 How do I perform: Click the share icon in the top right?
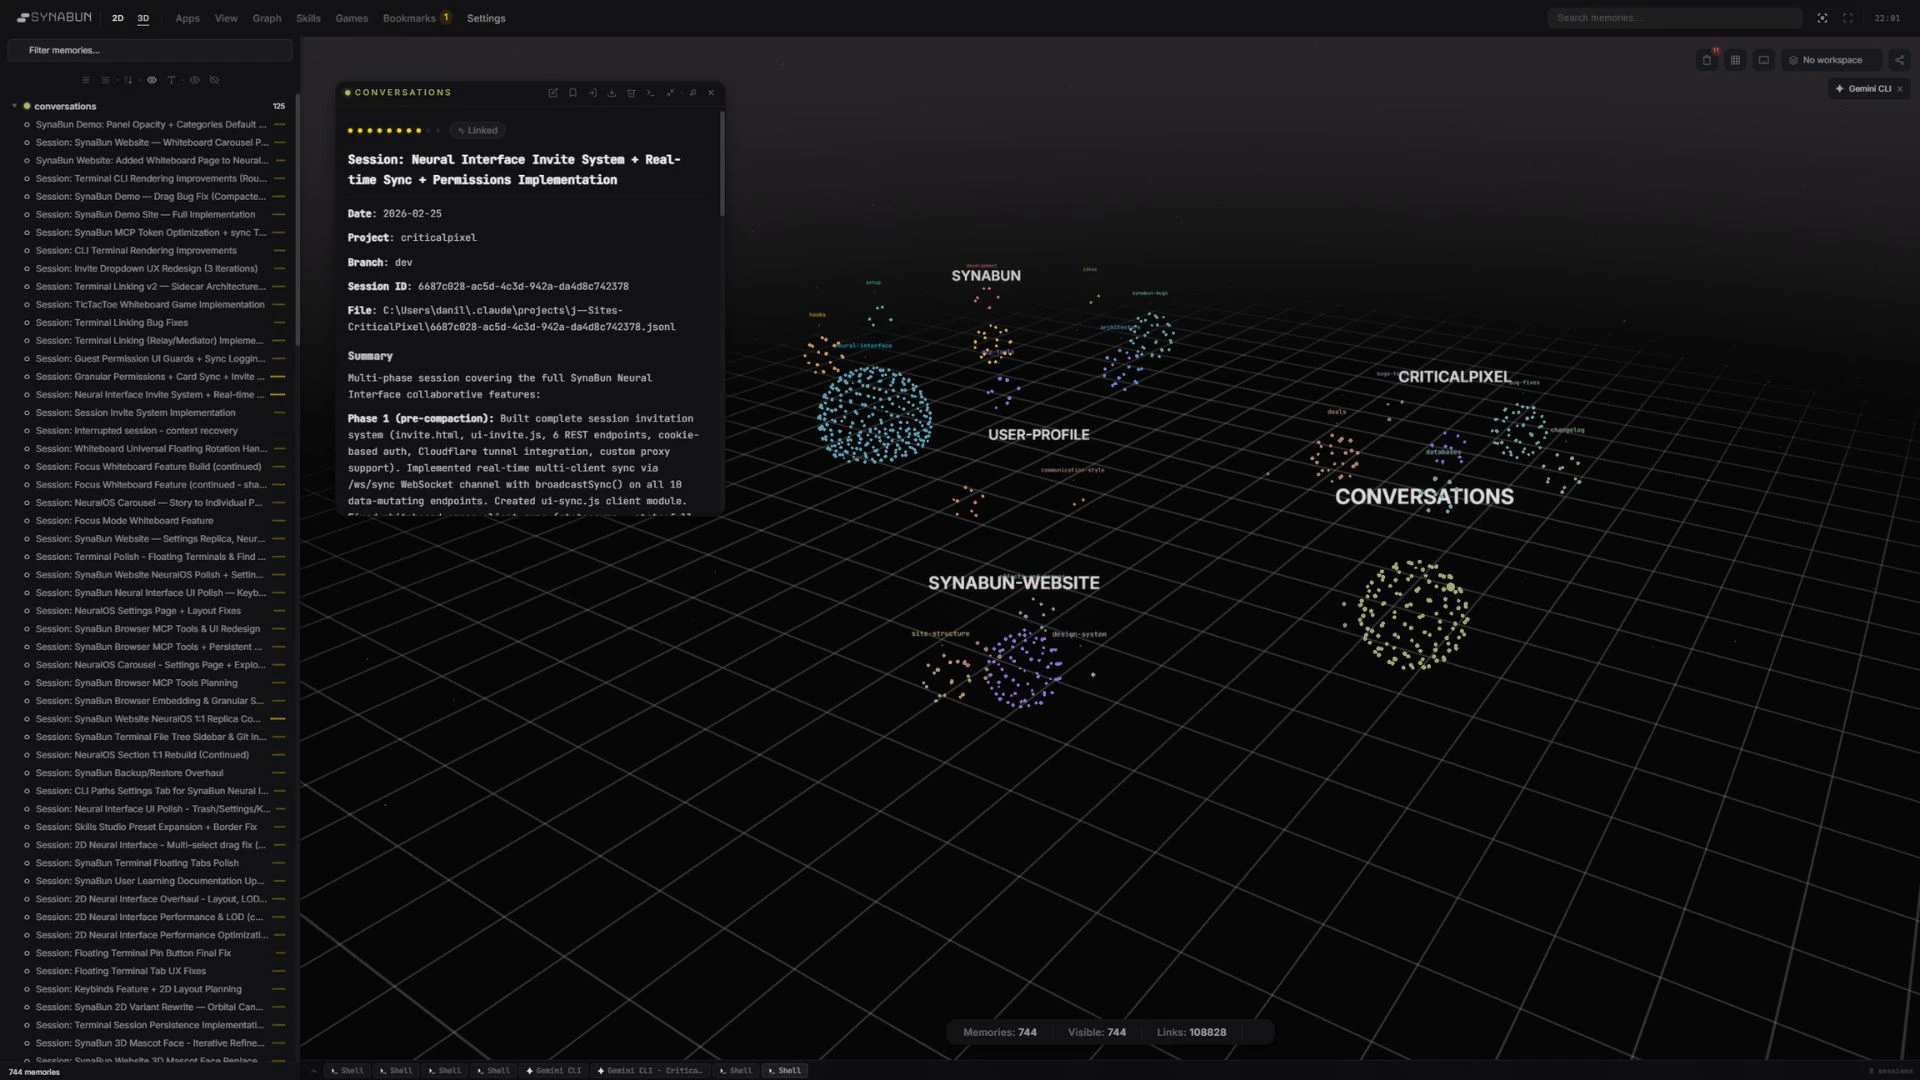1900,60
